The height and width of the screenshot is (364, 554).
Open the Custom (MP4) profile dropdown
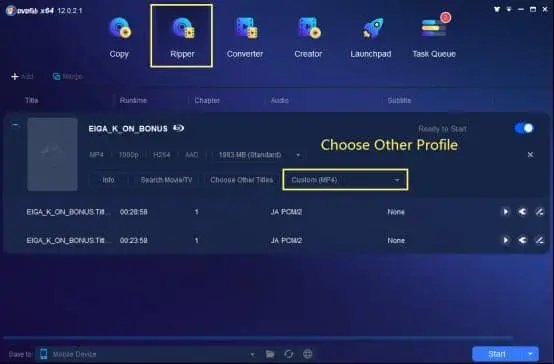click(345, 180)
